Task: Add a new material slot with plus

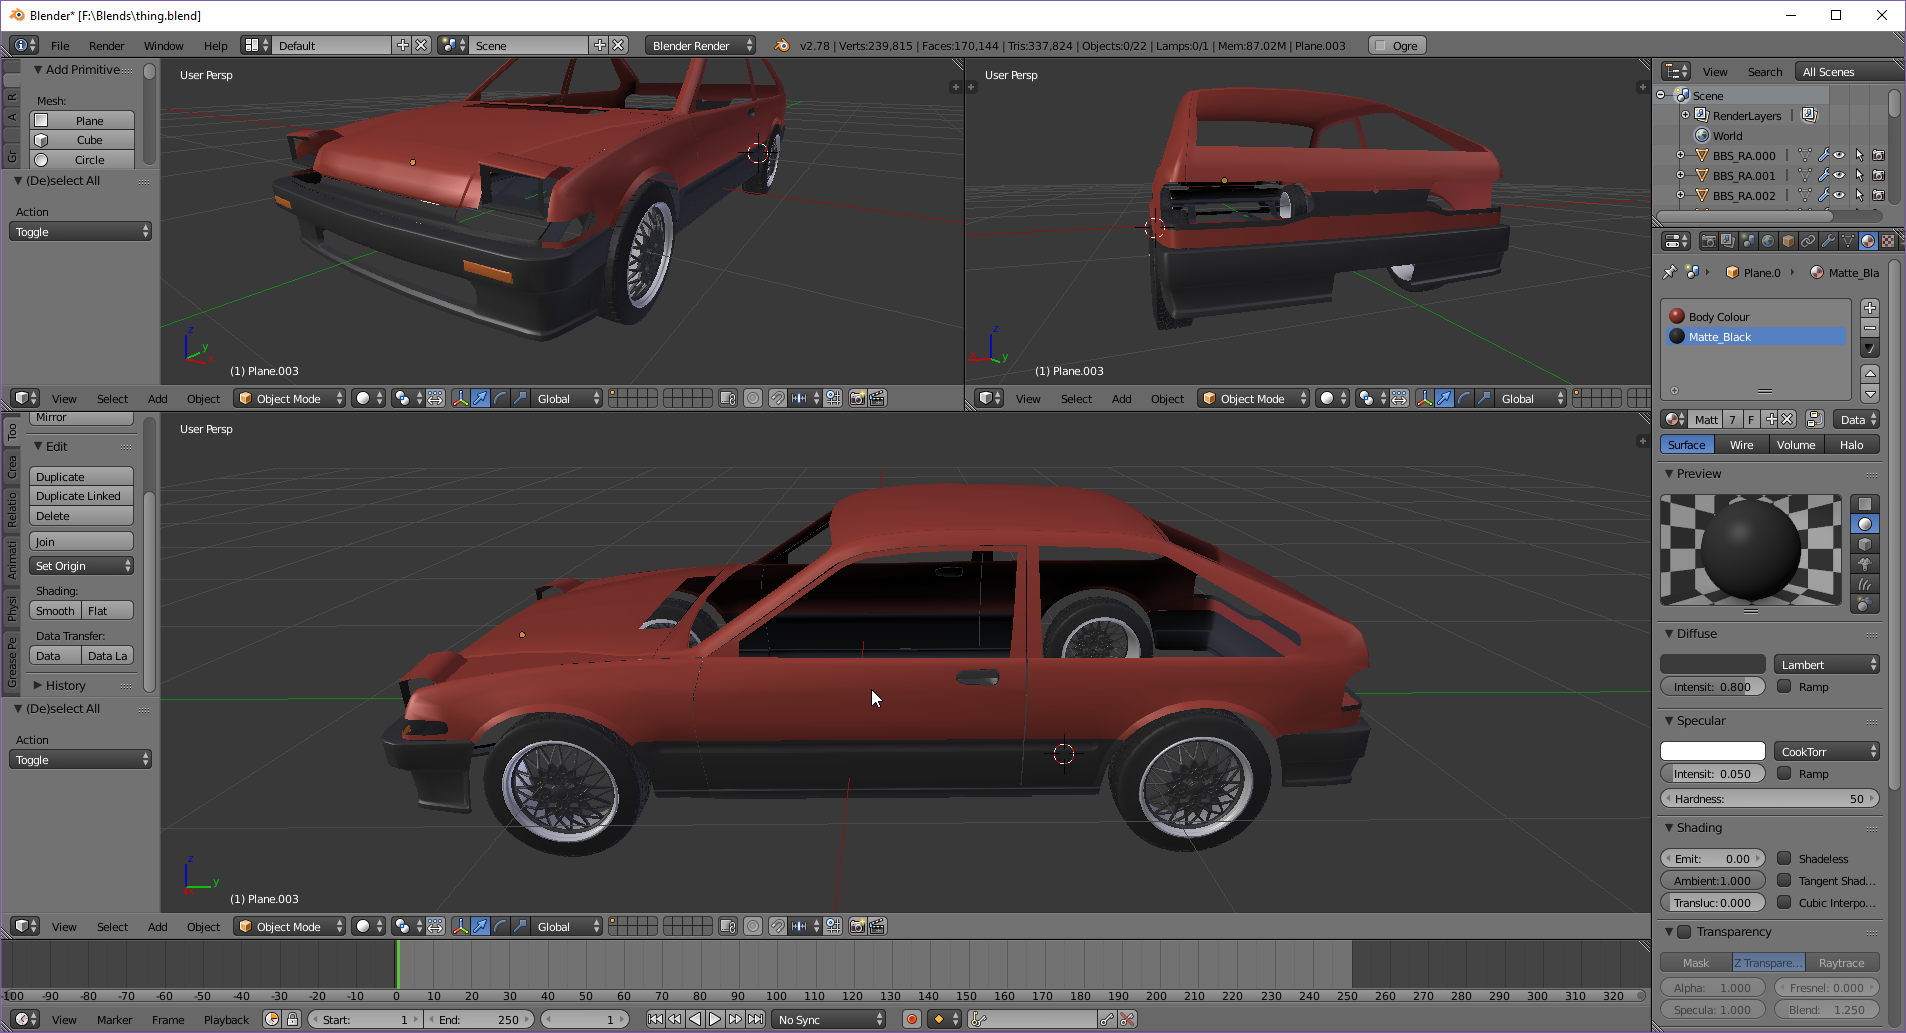Action: pyautogui.click(x=1870, y=308)
